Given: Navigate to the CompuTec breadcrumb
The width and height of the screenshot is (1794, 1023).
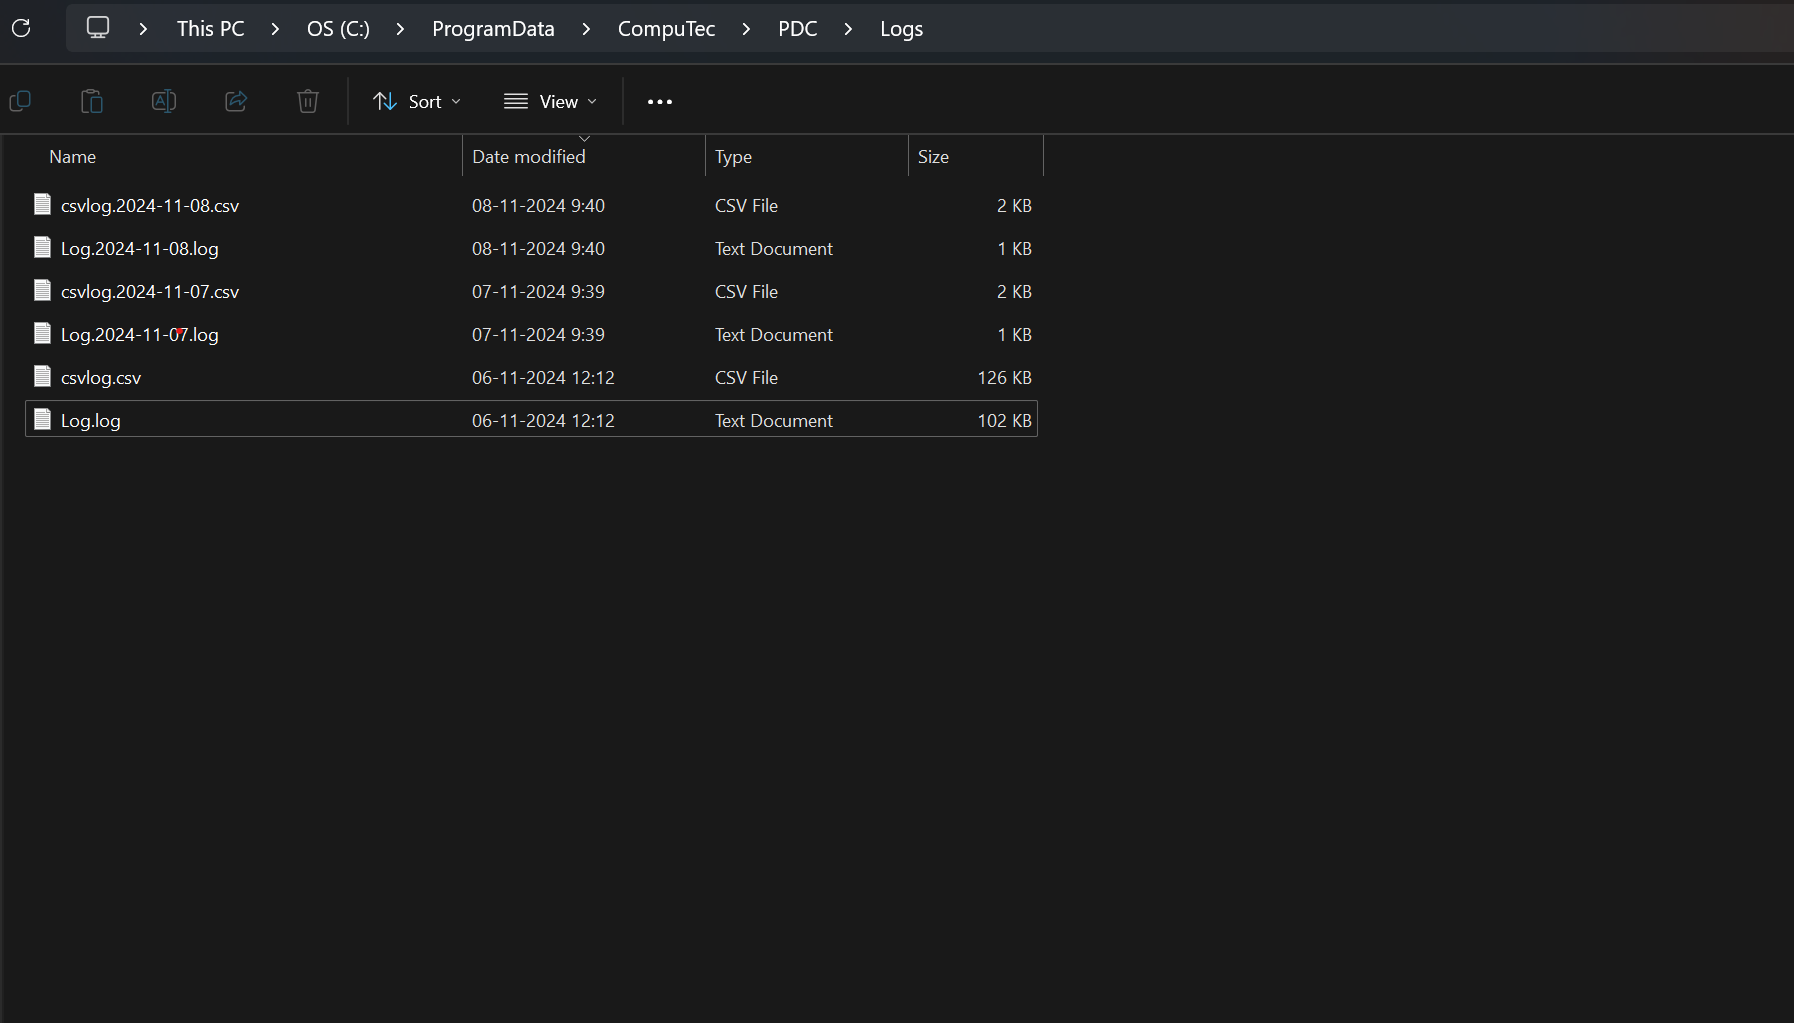Looking at the screenshot, I should [x=666, y=28].
